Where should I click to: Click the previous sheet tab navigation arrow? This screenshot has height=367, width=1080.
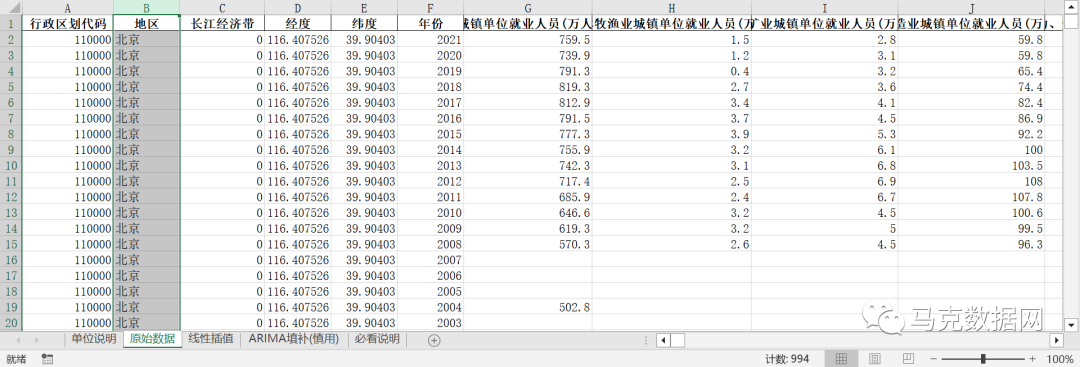pyautogui.click(x=17, y=340)
